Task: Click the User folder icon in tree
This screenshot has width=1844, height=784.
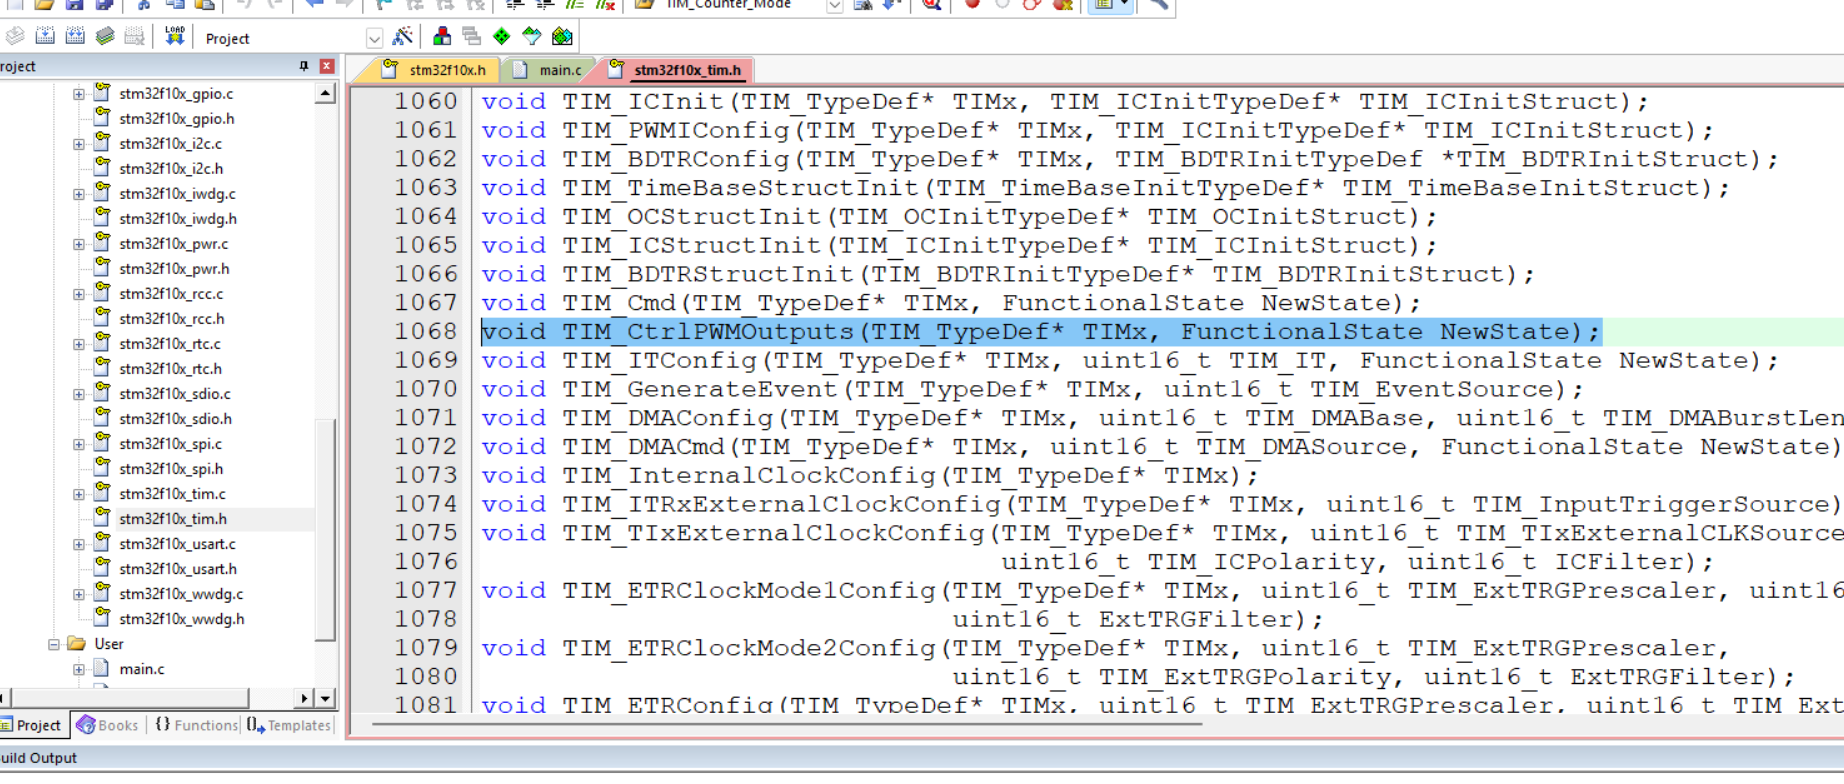Action: tap(77, 644)
